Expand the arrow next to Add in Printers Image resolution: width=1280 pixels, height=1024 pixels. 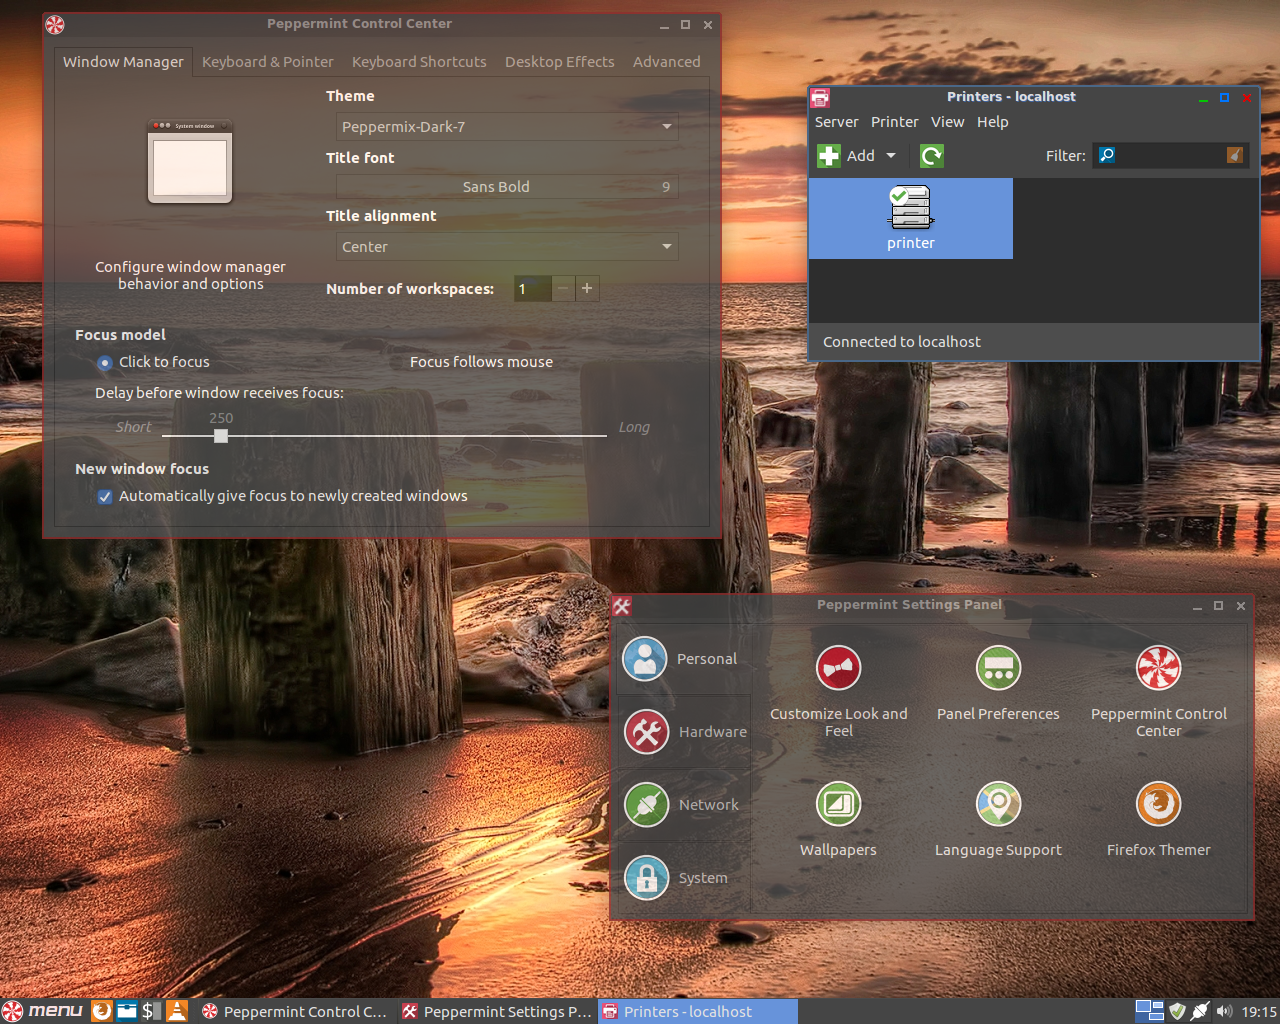tap(890, 155)
